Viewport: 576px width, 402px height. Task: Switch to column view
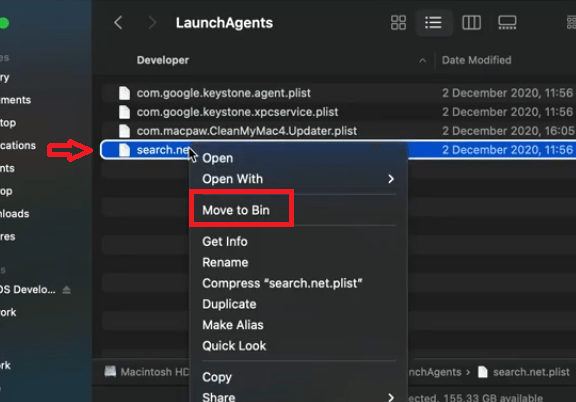471,23
